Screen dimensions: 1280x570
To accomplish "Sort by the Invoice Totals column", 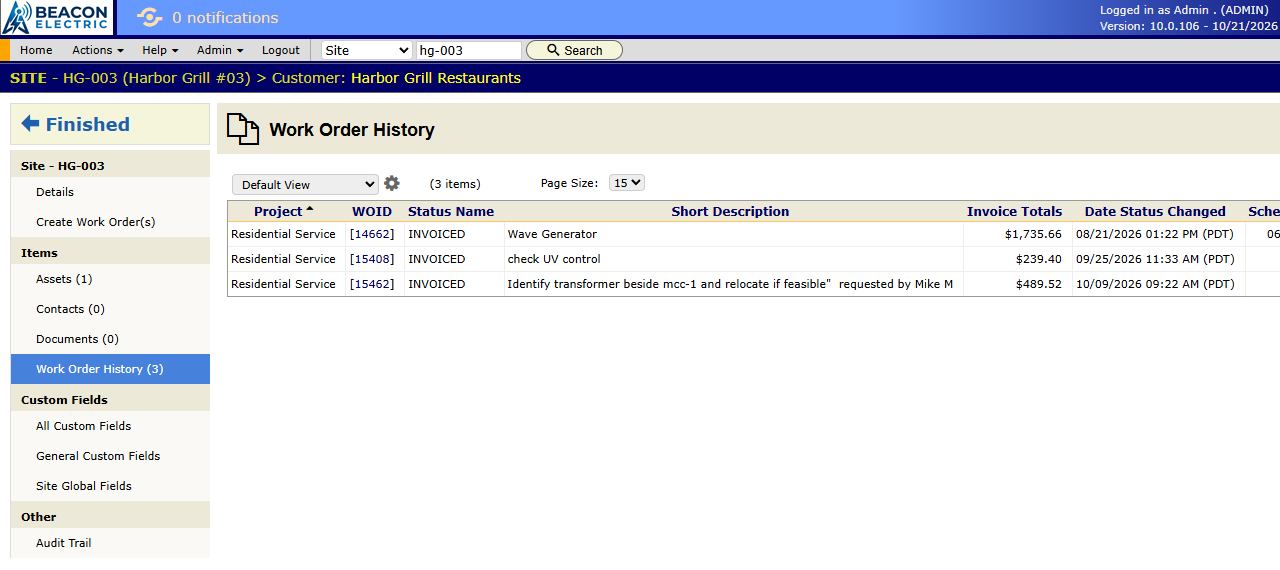I will 1014,211.
